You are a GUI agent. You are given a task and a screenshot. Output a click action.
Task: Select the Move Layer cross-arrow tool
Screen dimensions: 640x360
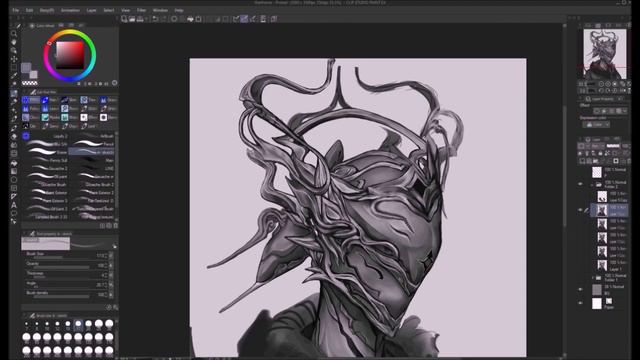coord(14,59)
